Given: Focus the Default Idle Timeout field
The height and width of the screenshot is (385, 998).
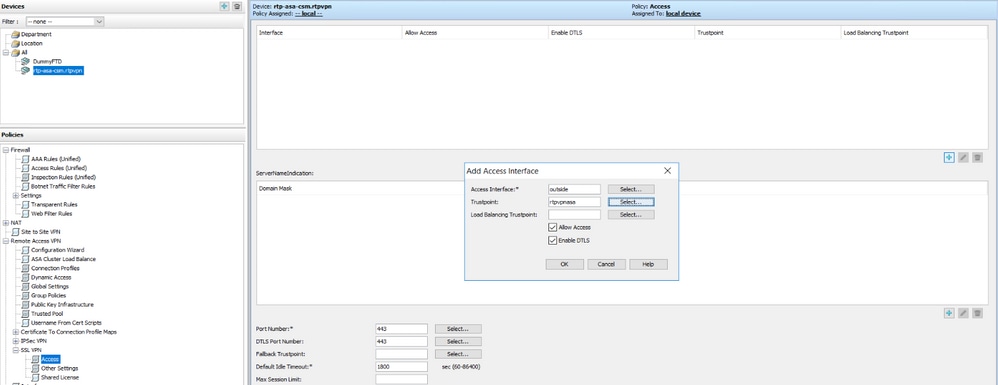Looking at the screenshot, I should pos(401,367).
